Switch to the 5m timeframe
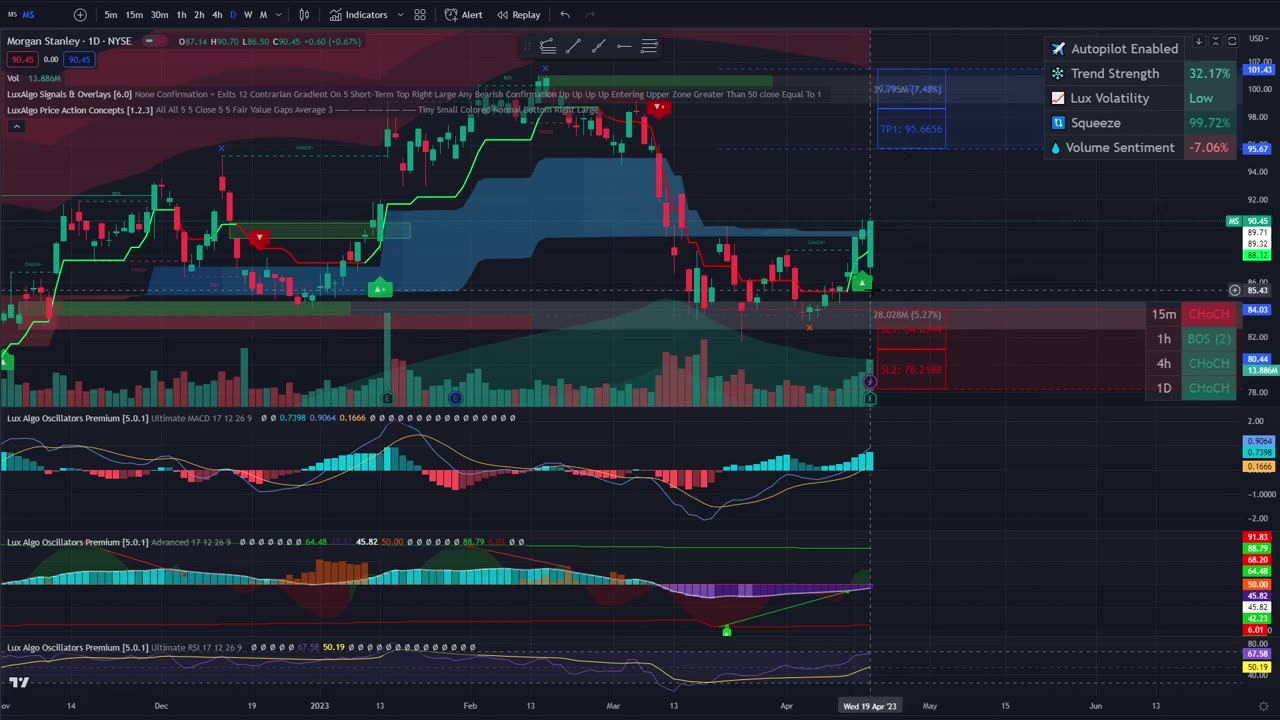 pyautogui.click(x=111, y=15)
